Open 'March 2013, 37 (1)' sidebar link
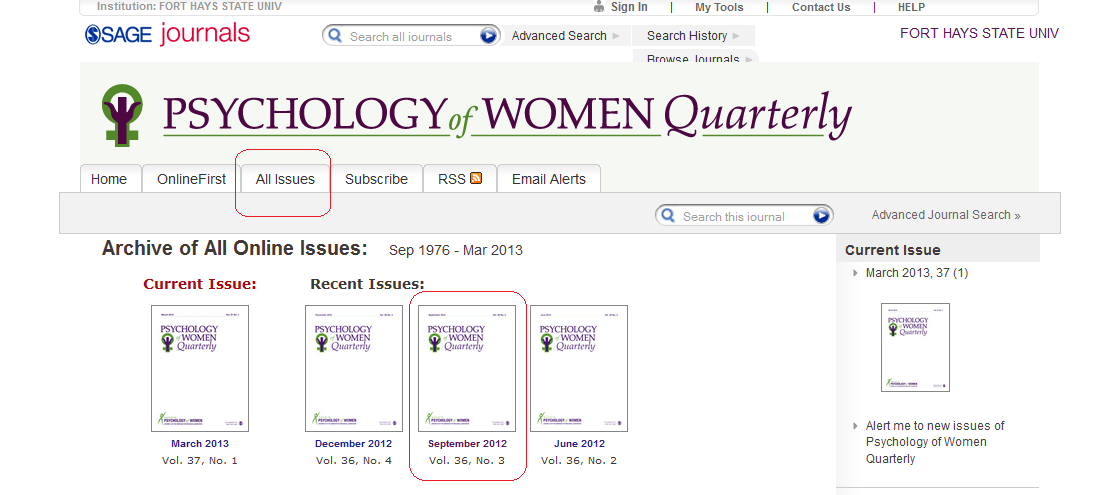 tap(917, 273)
